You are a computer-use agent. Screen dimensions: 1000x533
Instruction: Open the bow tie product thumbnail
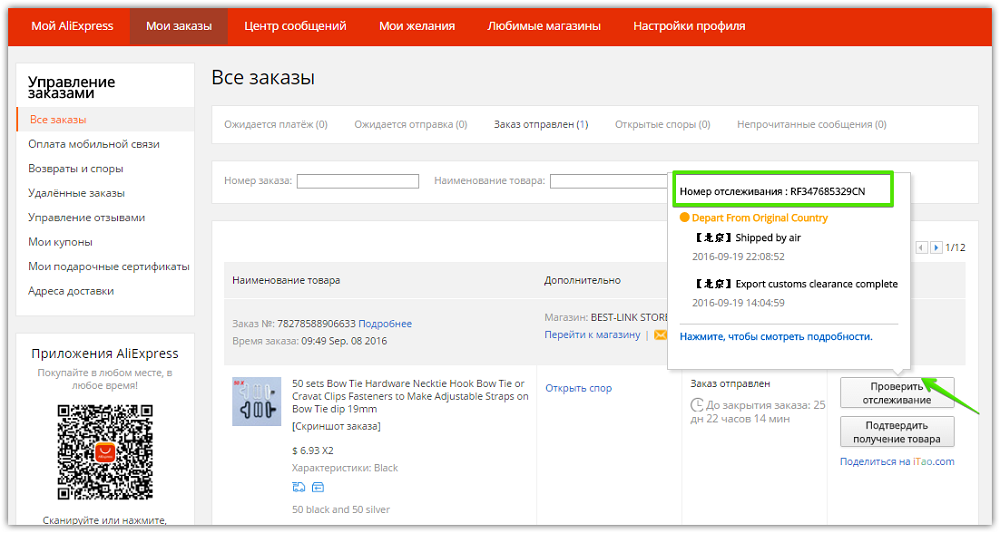pyautogui.click(x=256, y=402)
